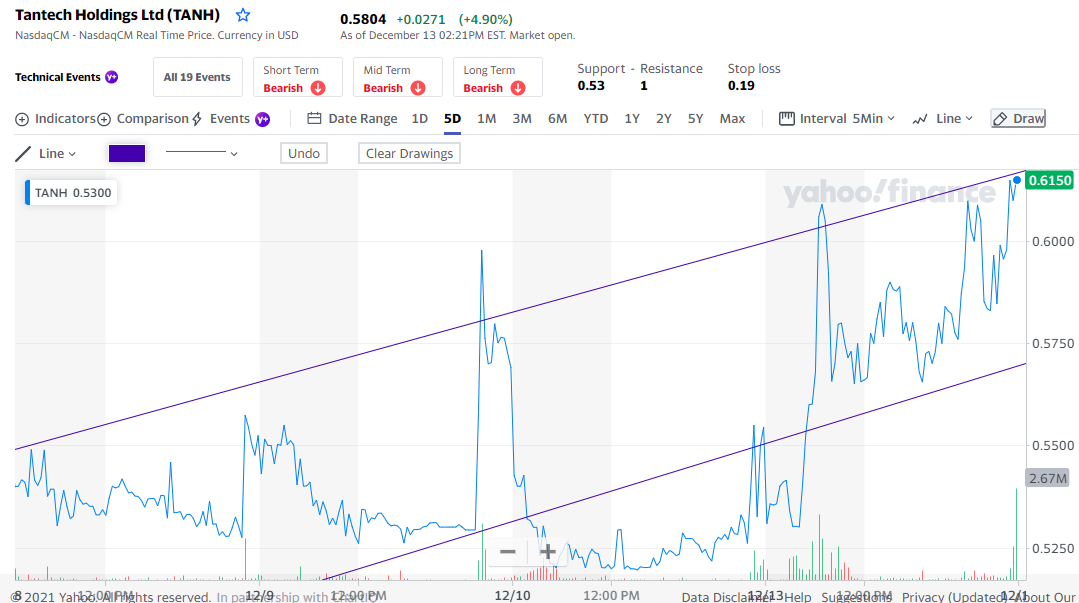Switch chart range to 3M
Viewport: 1079px width, 603px height.
[522, 118]
